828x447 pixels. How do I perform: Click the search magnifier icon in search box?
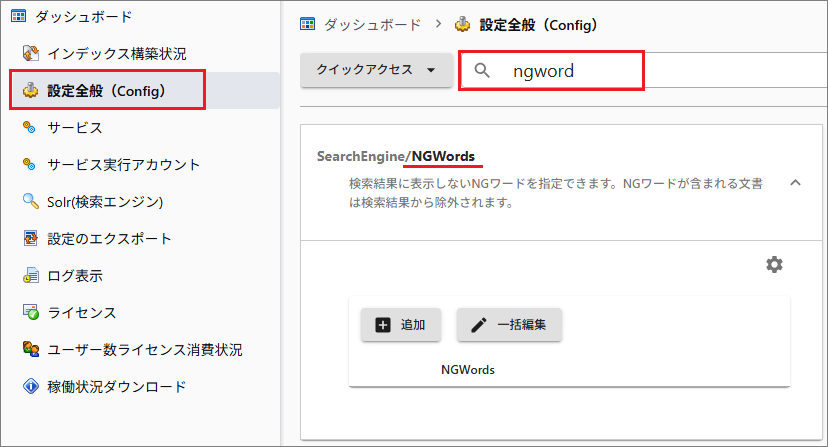point(483,71)
